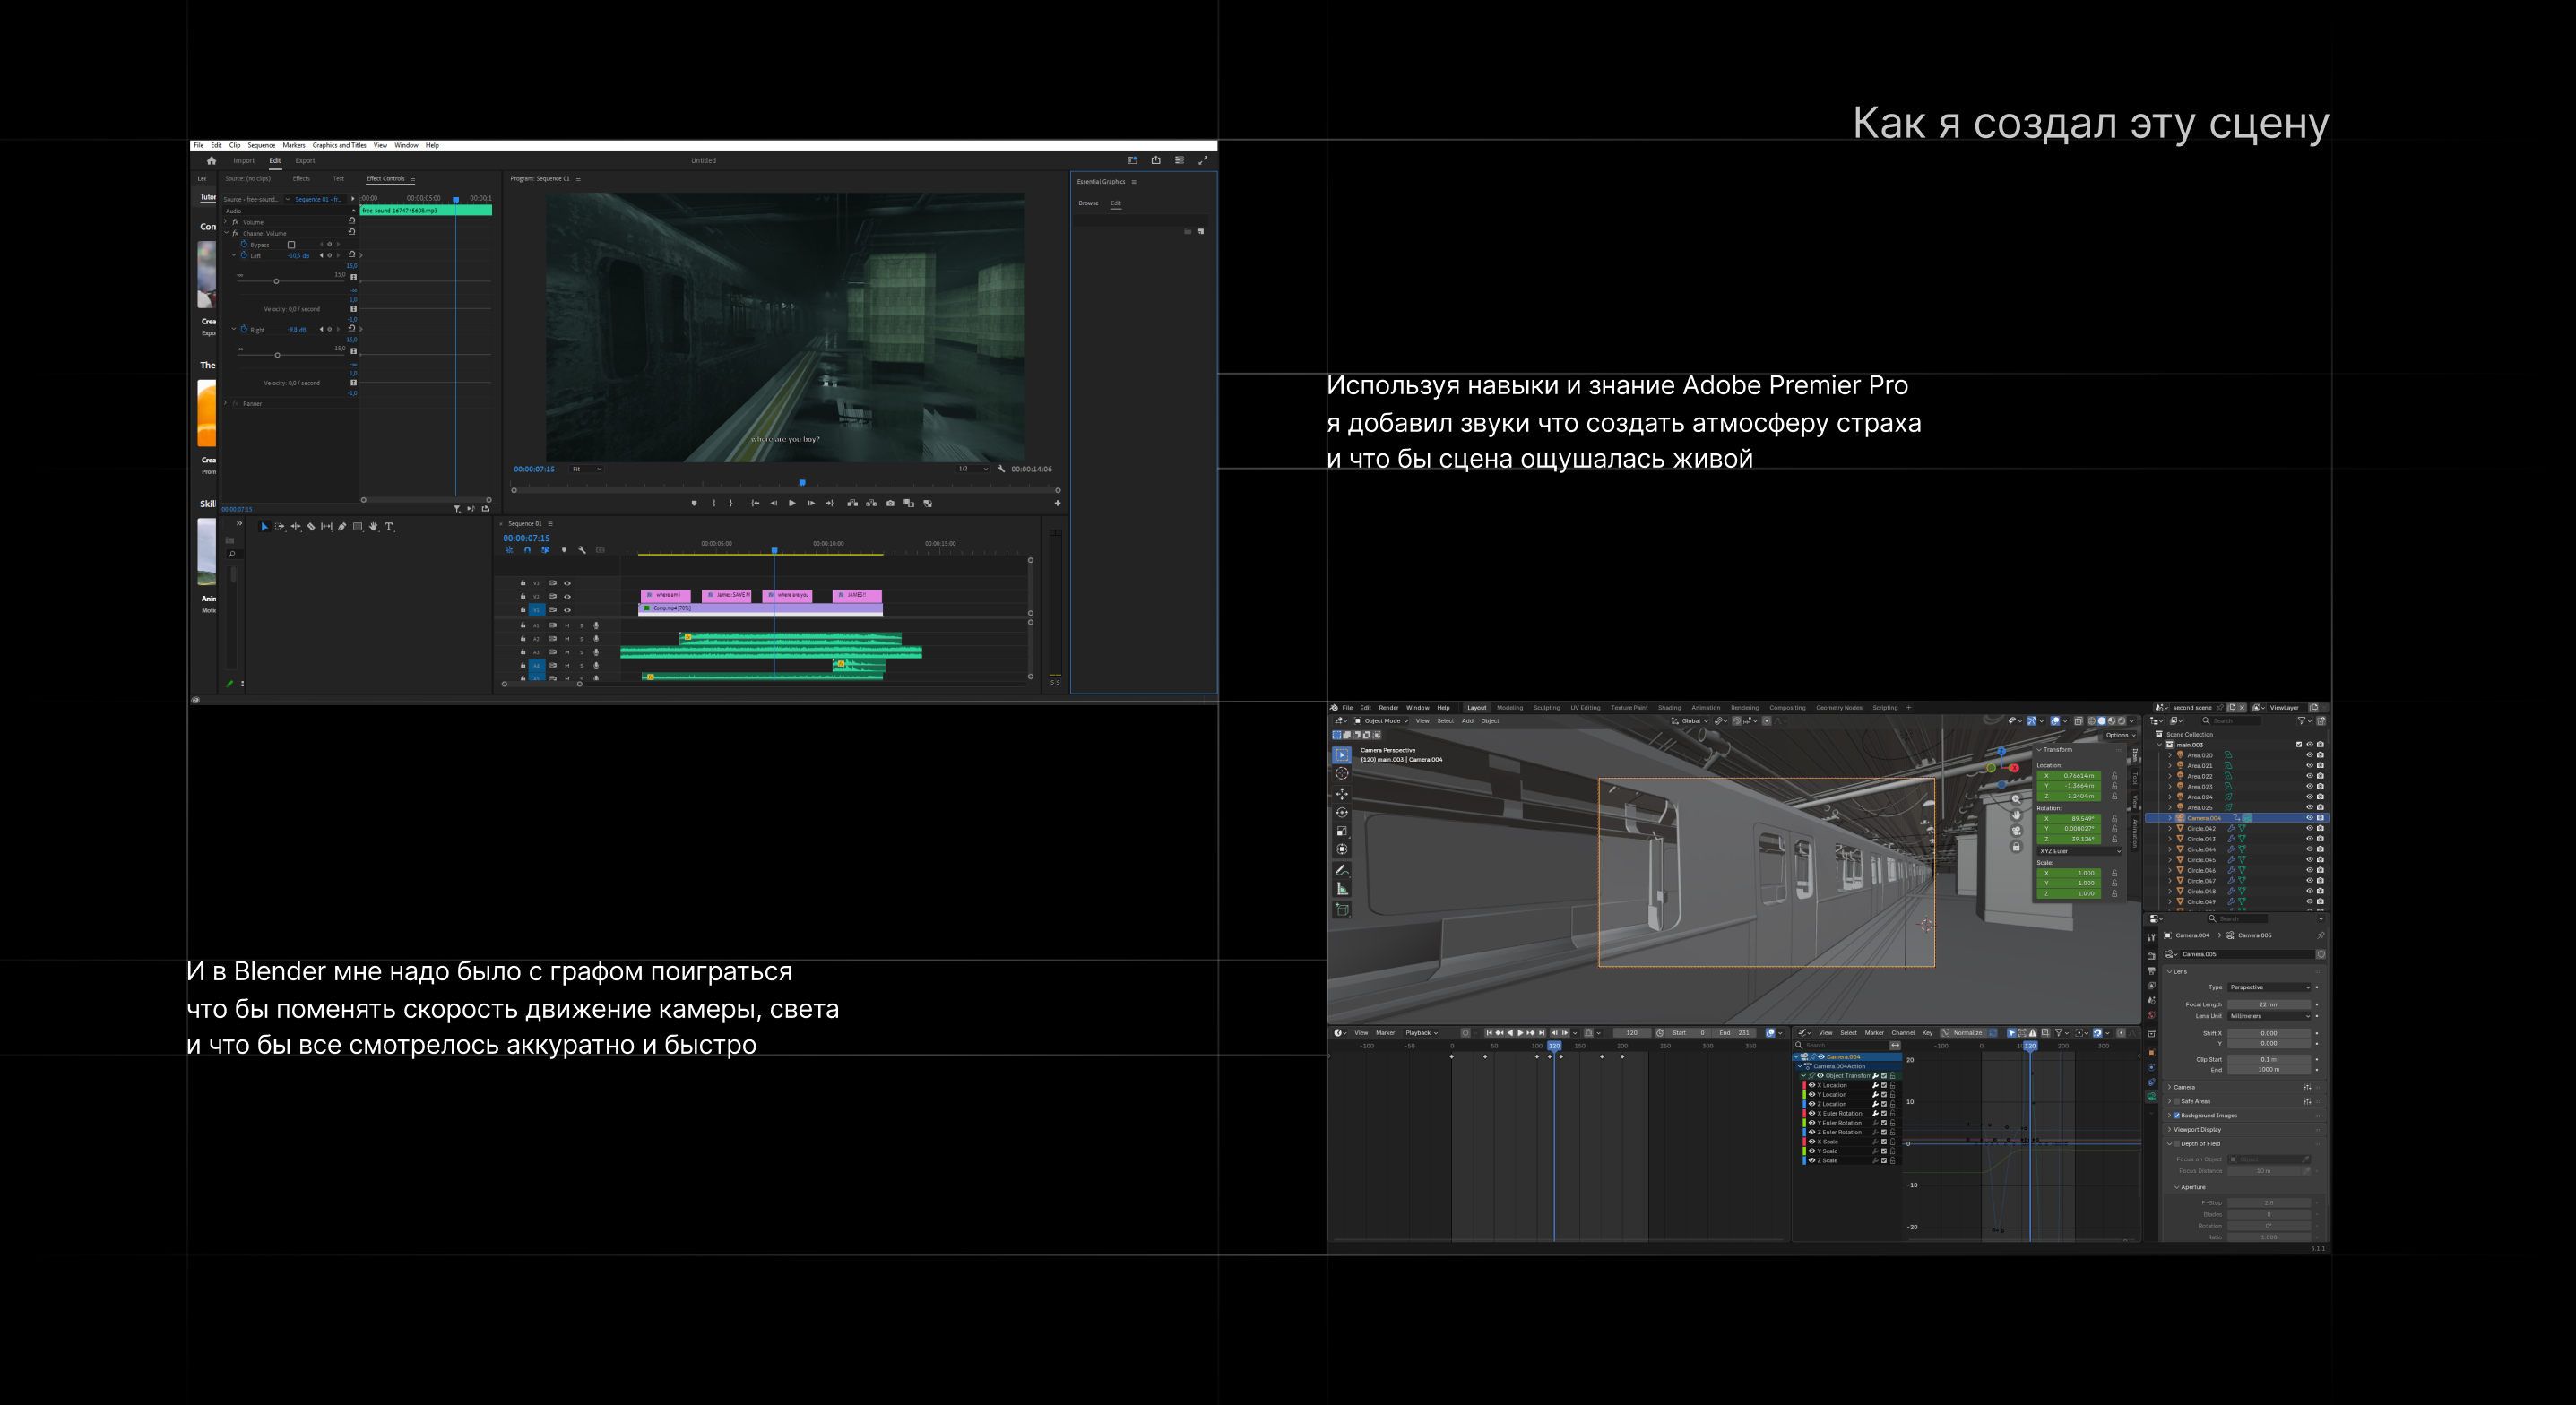
Task: Enable Depth of Field checkbox
Action: pos(2177,1143)
